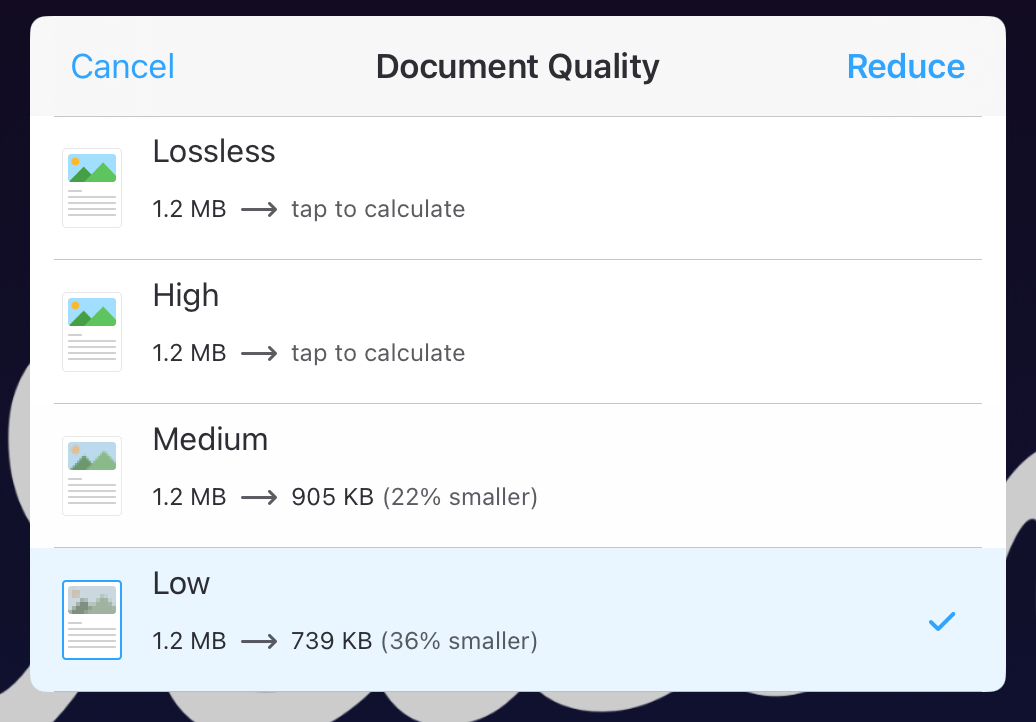The image size is (1036, 722).
Task: Select the High quality option
Action: [518, 332]
